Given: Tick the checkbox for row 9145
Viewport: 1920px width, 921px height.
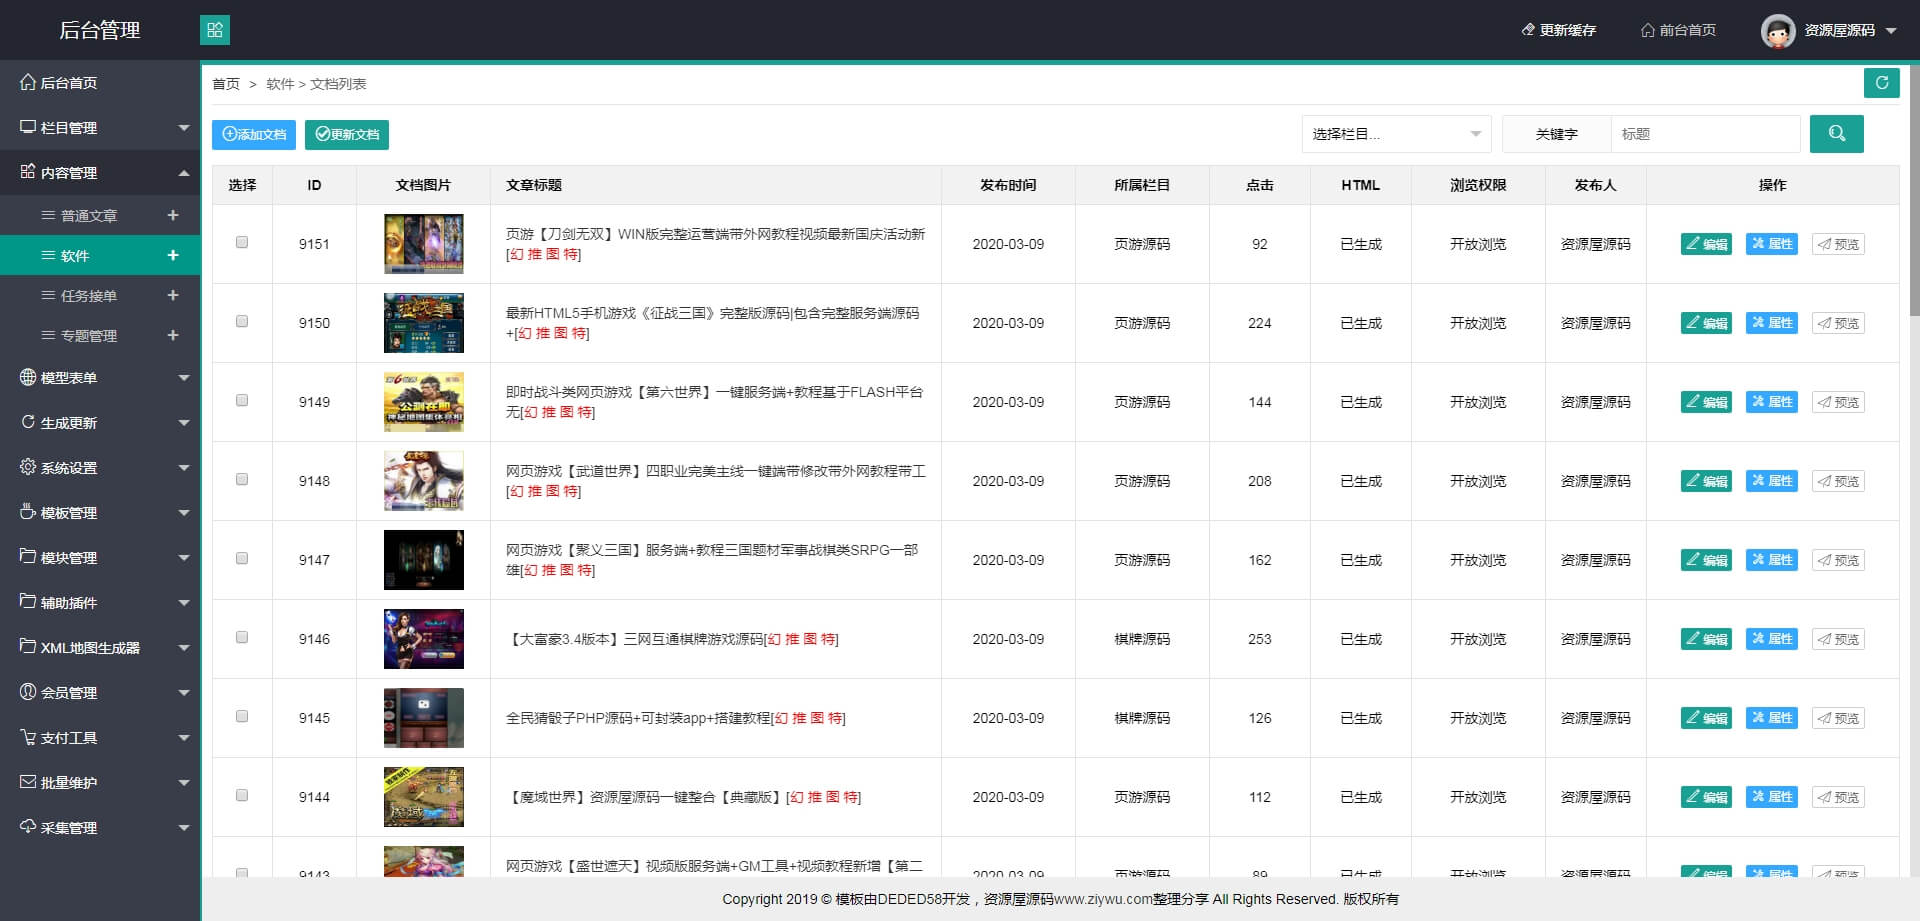Looking at the screenshot, I should (242, 716).
